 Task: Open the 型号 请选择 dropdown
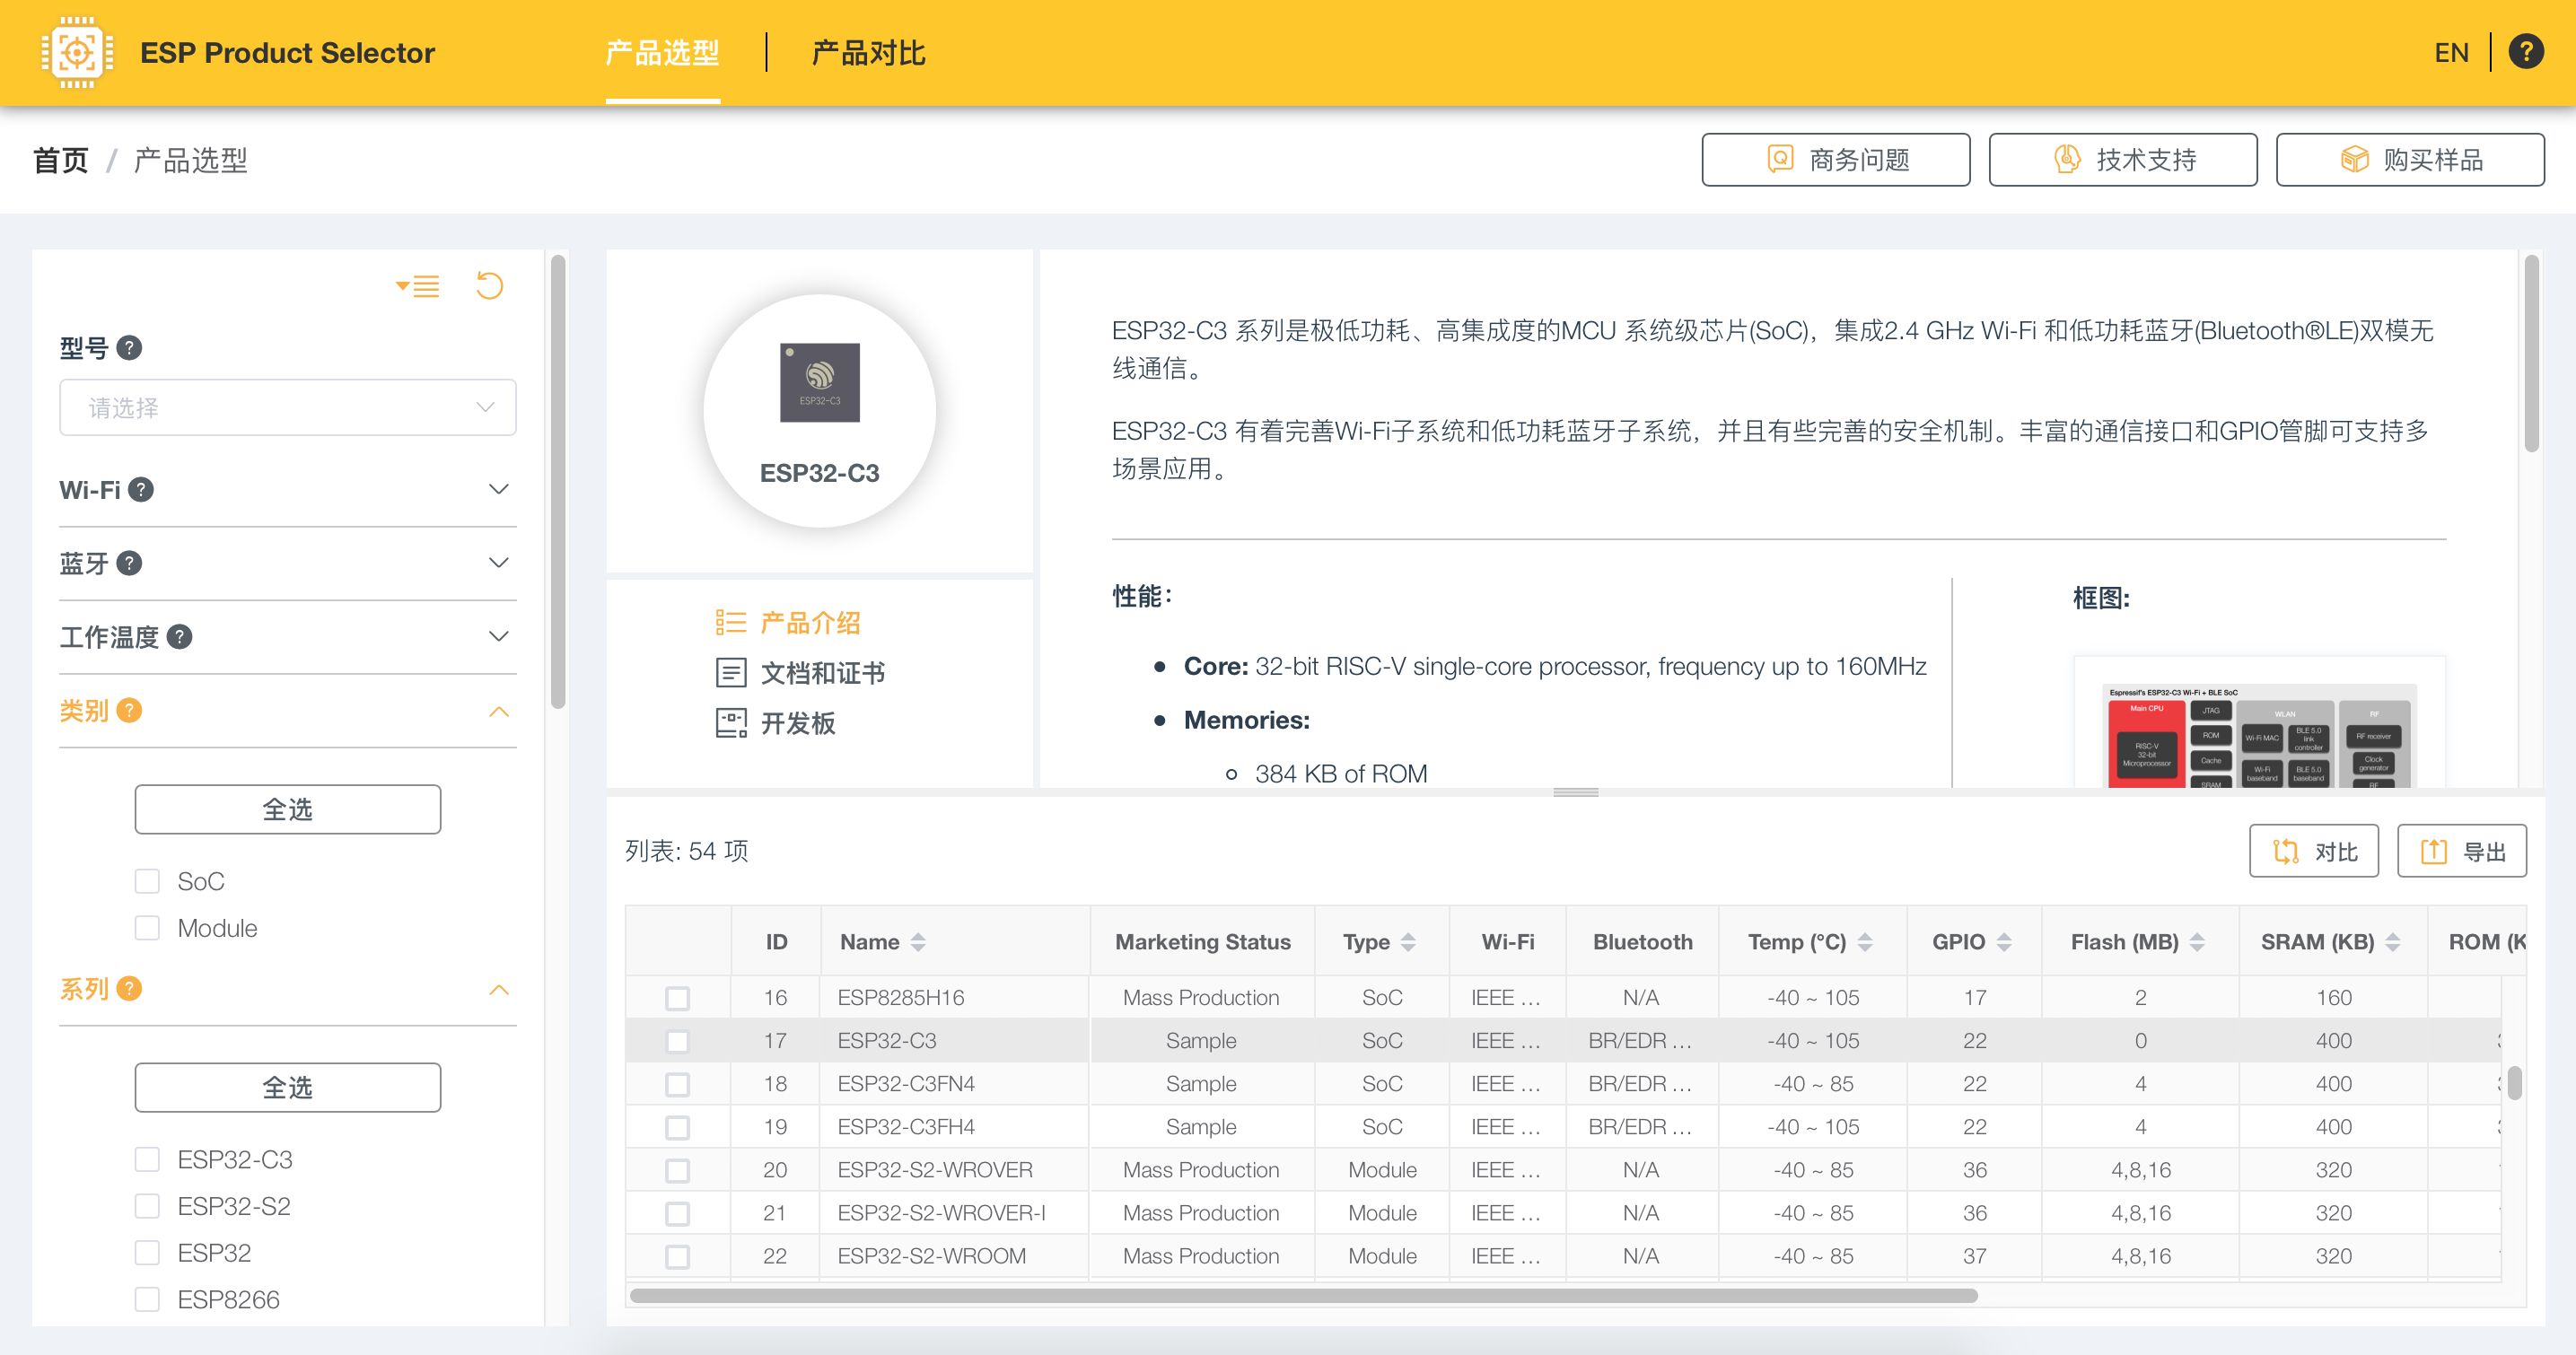coord(288,407)
